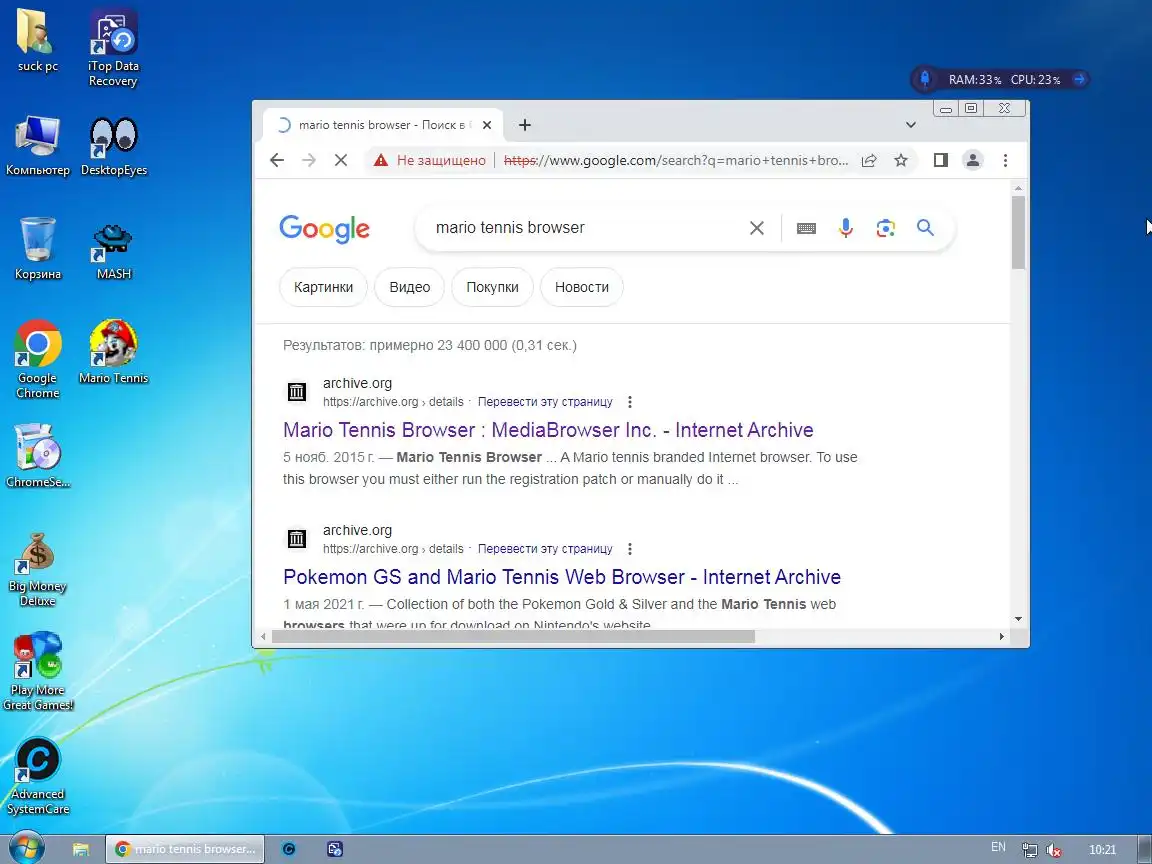Select the 'suck pc' desktop folder
Viewport: 1152px width, 864px height.
point(37,41)
